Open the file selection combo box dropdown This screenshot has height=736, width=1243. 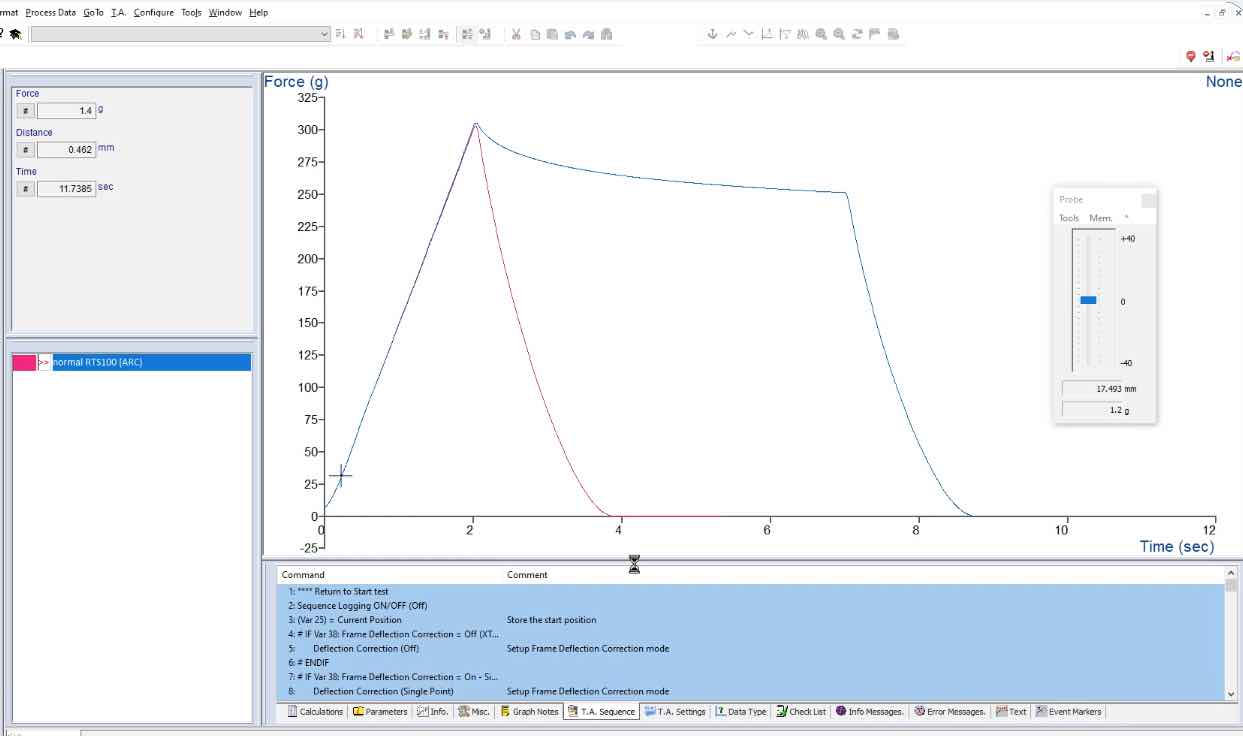(x=323, y=33)
